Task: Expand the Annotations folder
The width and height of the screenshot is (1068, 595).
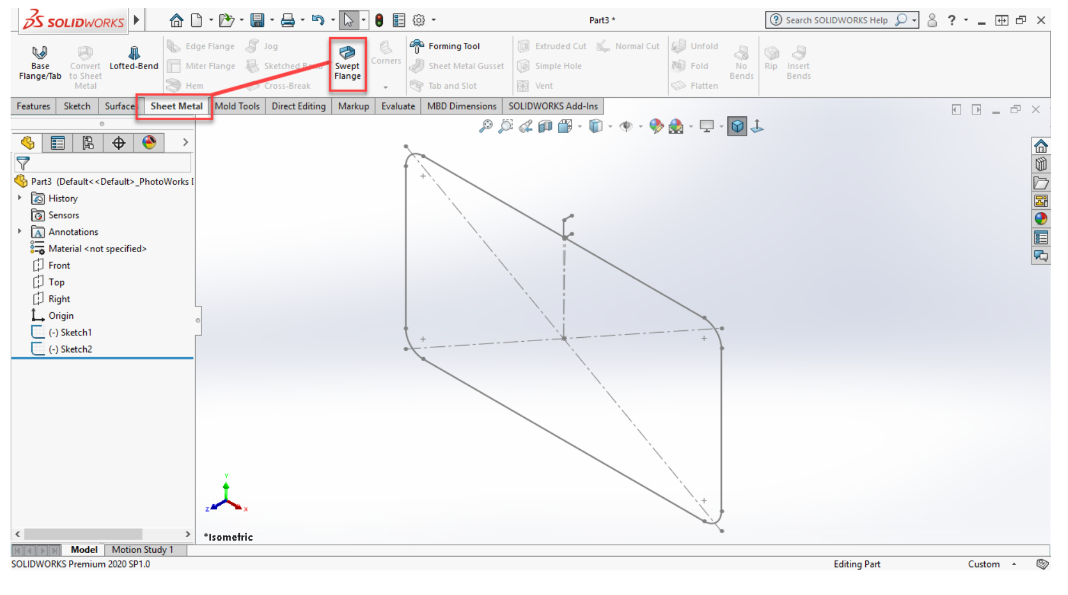Action: [21, 231]
